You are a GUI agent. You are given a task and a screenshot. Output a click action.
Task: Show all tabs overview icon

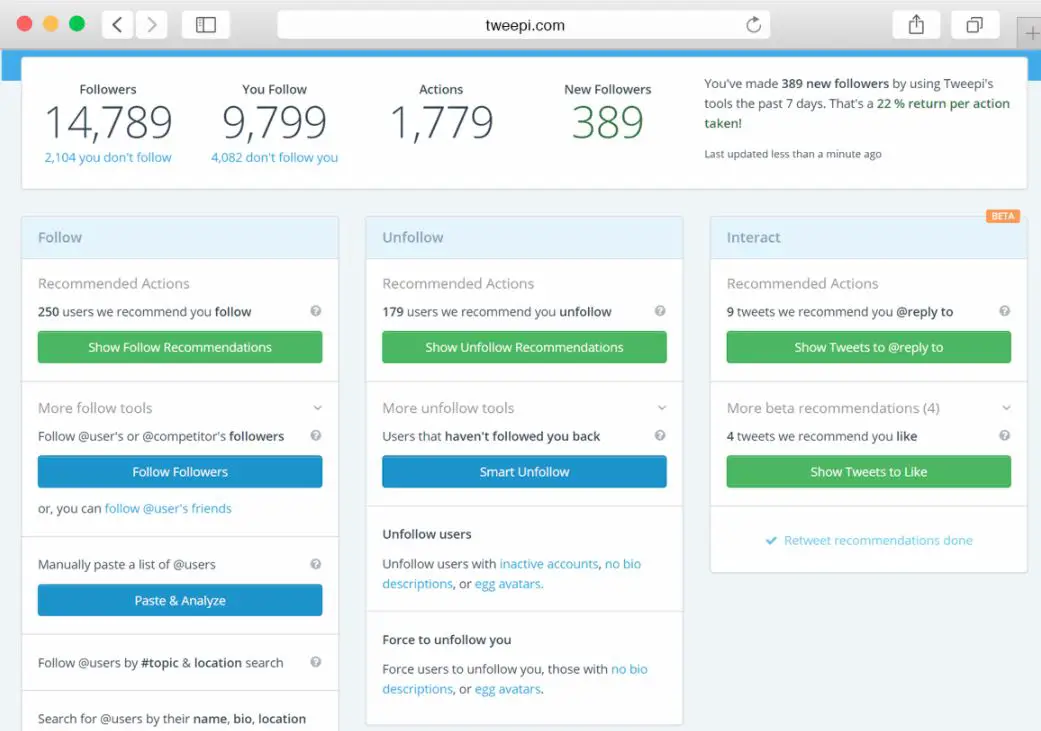975,25
